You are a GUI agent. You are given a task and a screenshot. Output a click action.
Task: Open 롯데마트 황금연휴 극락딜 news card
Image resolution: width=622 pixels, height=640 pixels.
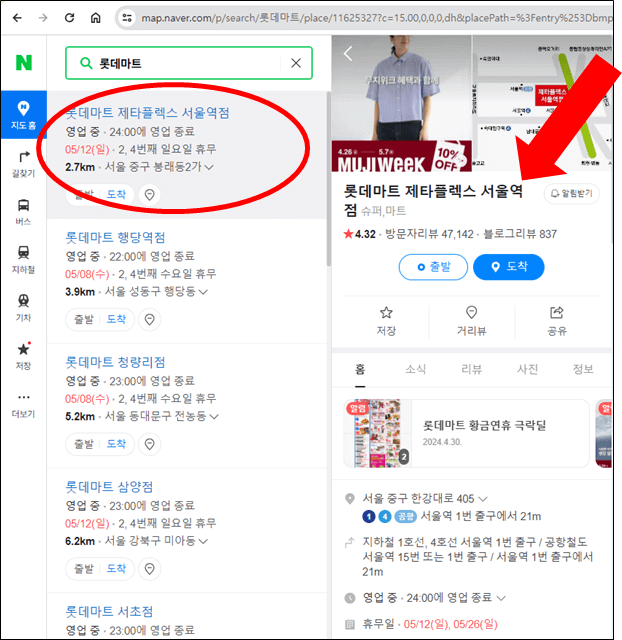[466, 433]
